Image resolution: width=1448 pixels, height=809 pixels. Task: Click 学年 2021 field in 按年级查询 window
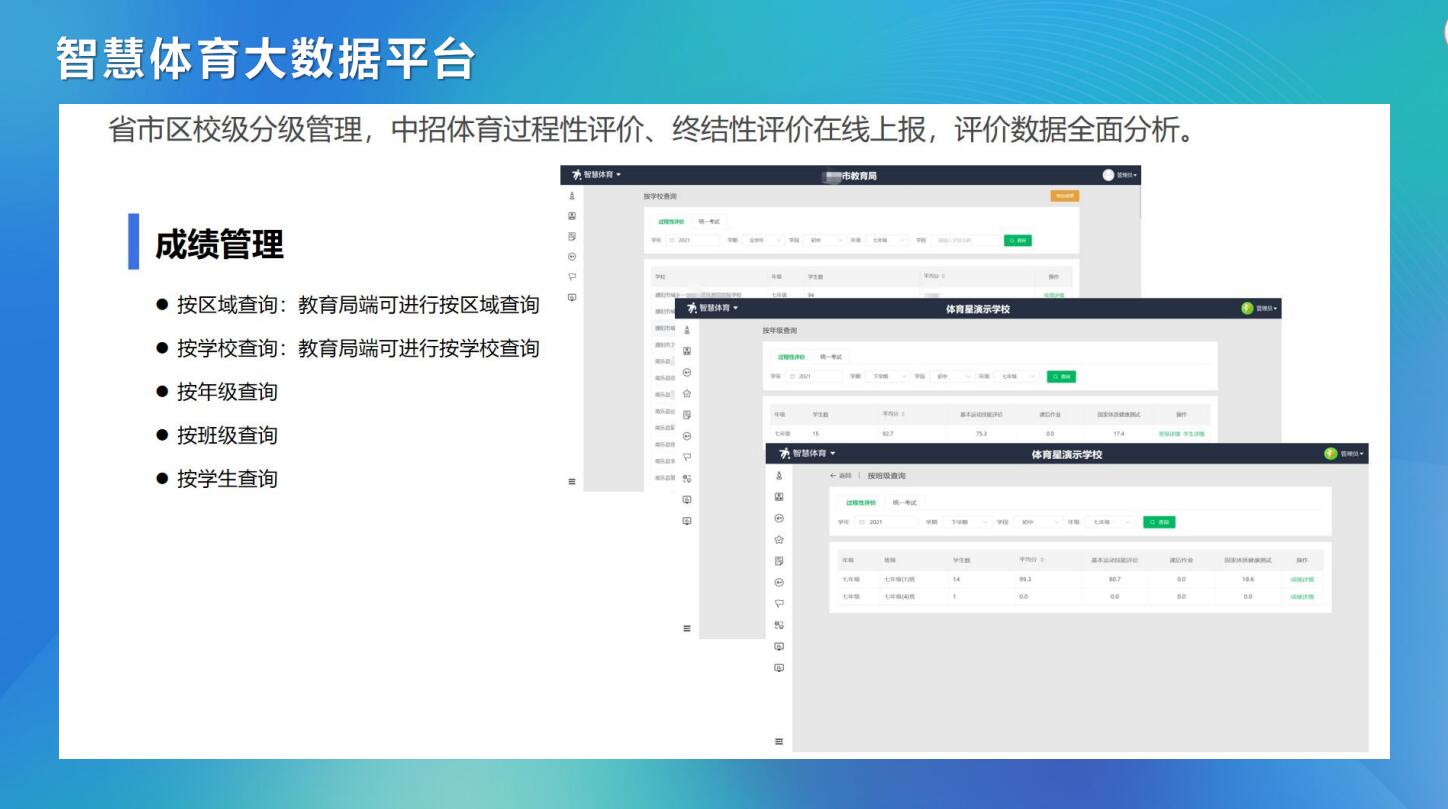pyautogui.click(x=814, y=376)
